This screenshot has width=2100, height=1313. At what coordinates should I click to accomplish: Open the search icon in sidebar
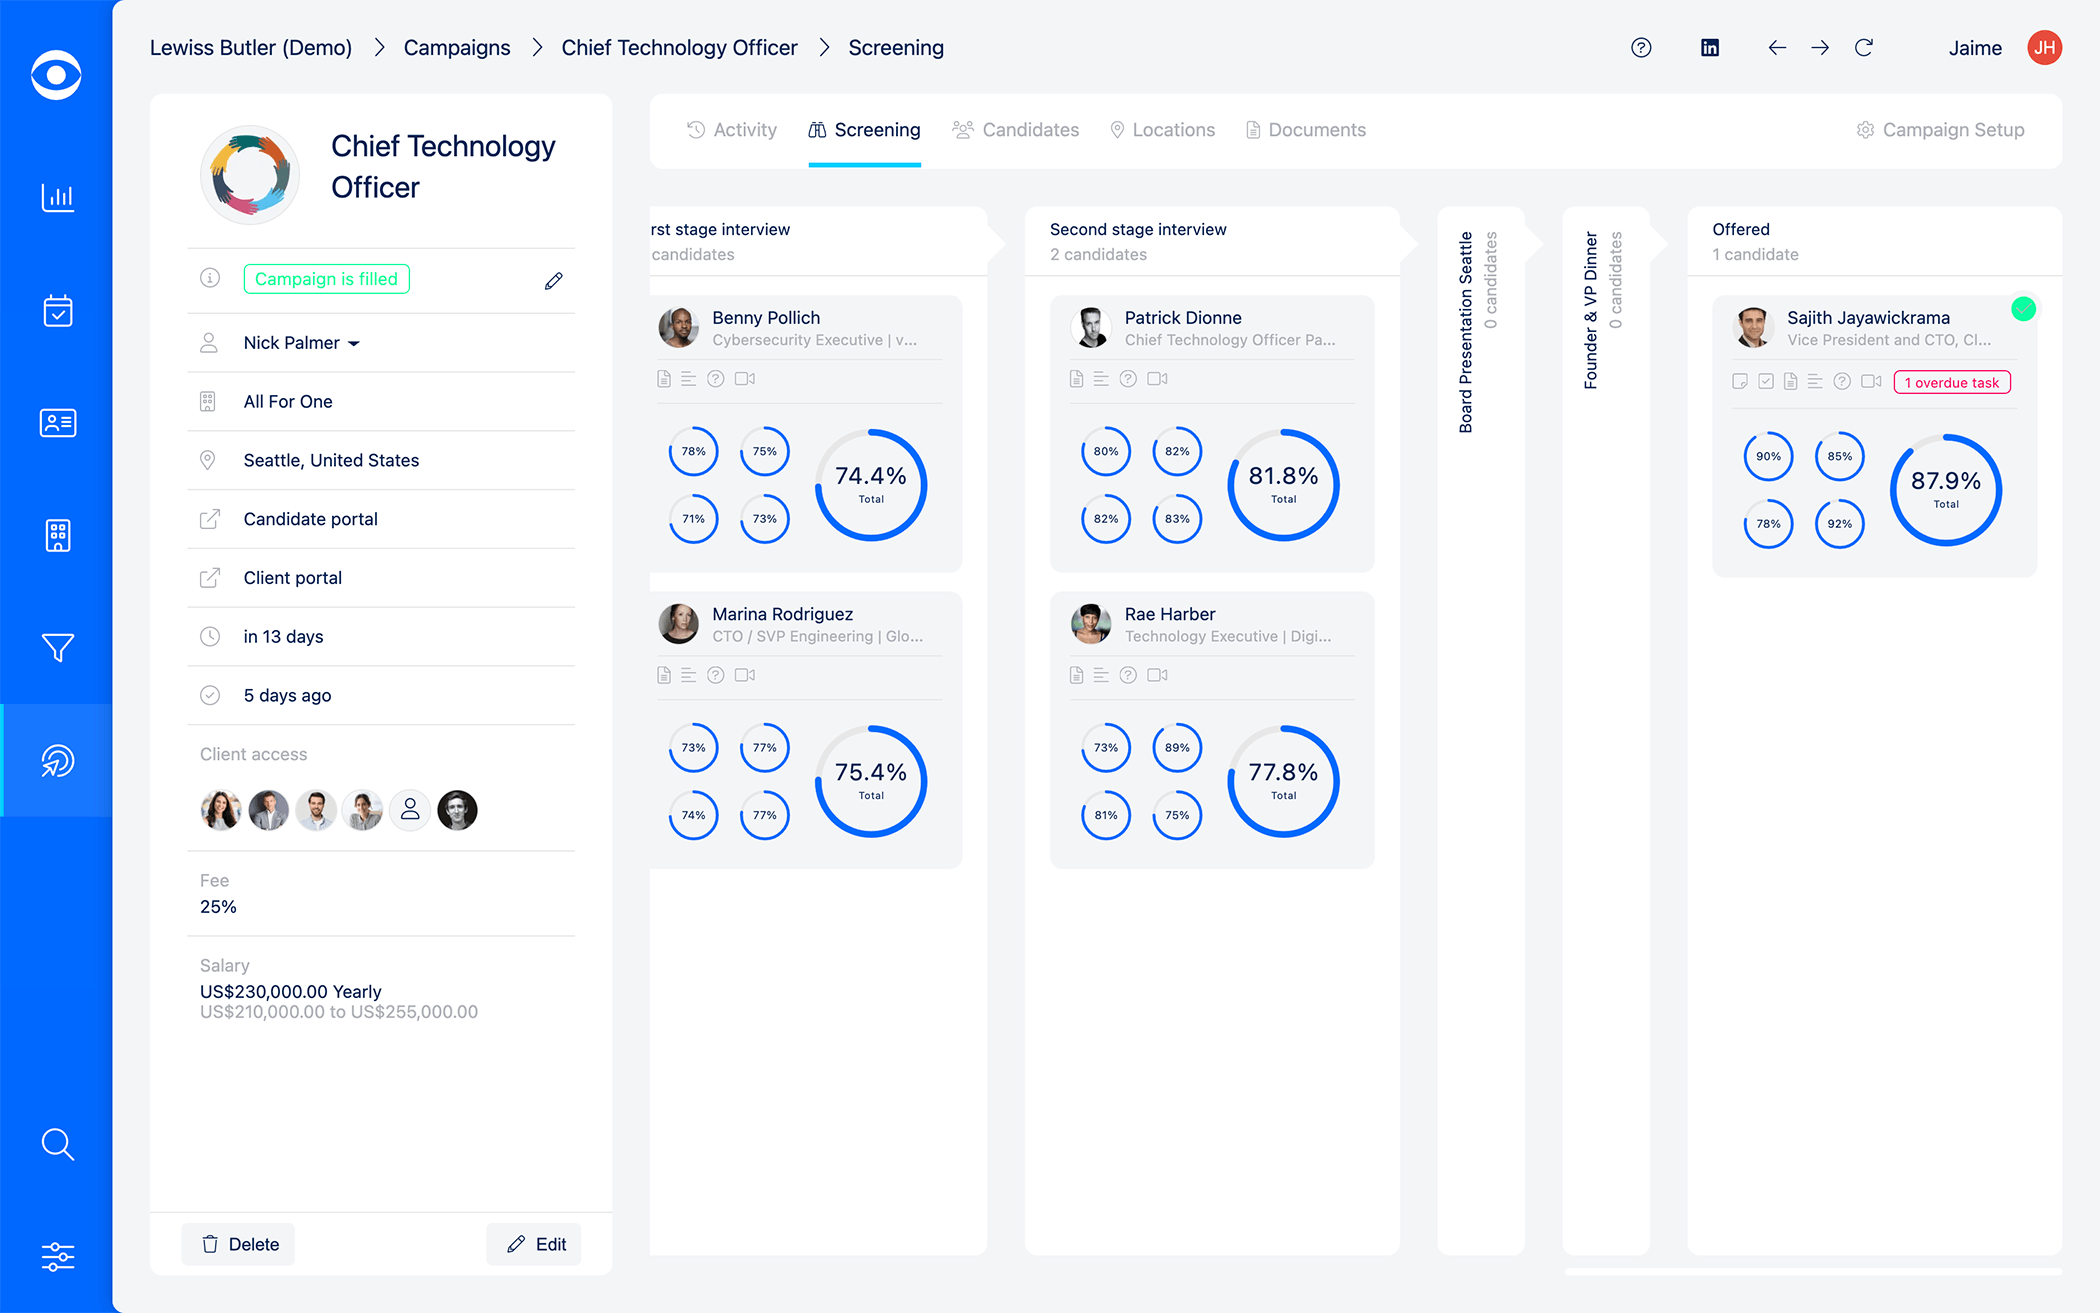57,1144
